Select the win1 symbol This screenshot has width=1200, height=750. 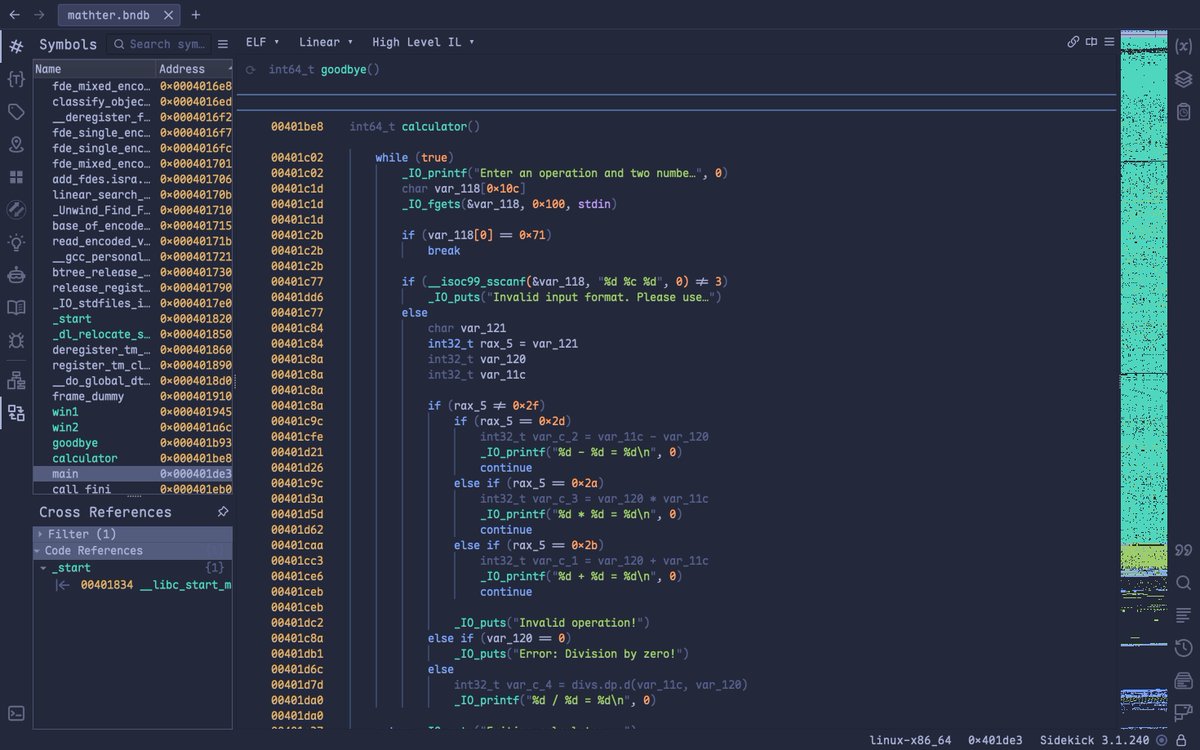pos(65,411)
